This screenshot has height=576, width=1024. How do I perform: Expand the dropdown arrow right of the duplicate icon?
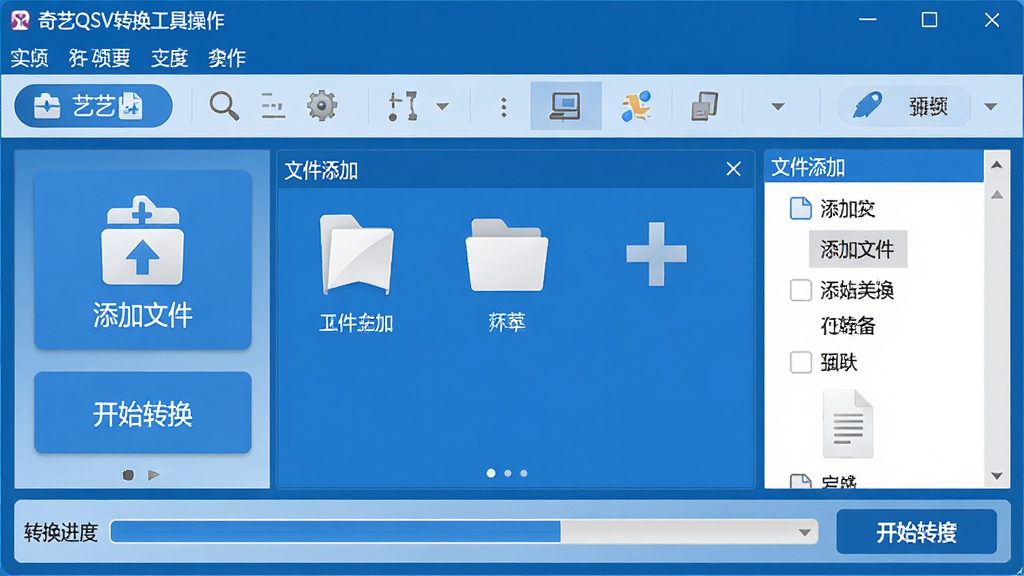point(778,106)
